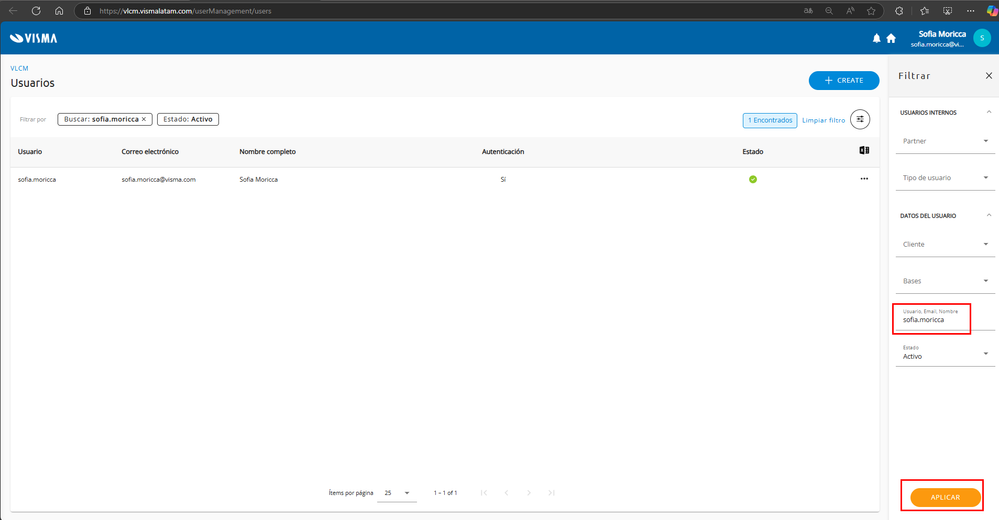Sort by Nombre completo column header

tap(268, 152)
